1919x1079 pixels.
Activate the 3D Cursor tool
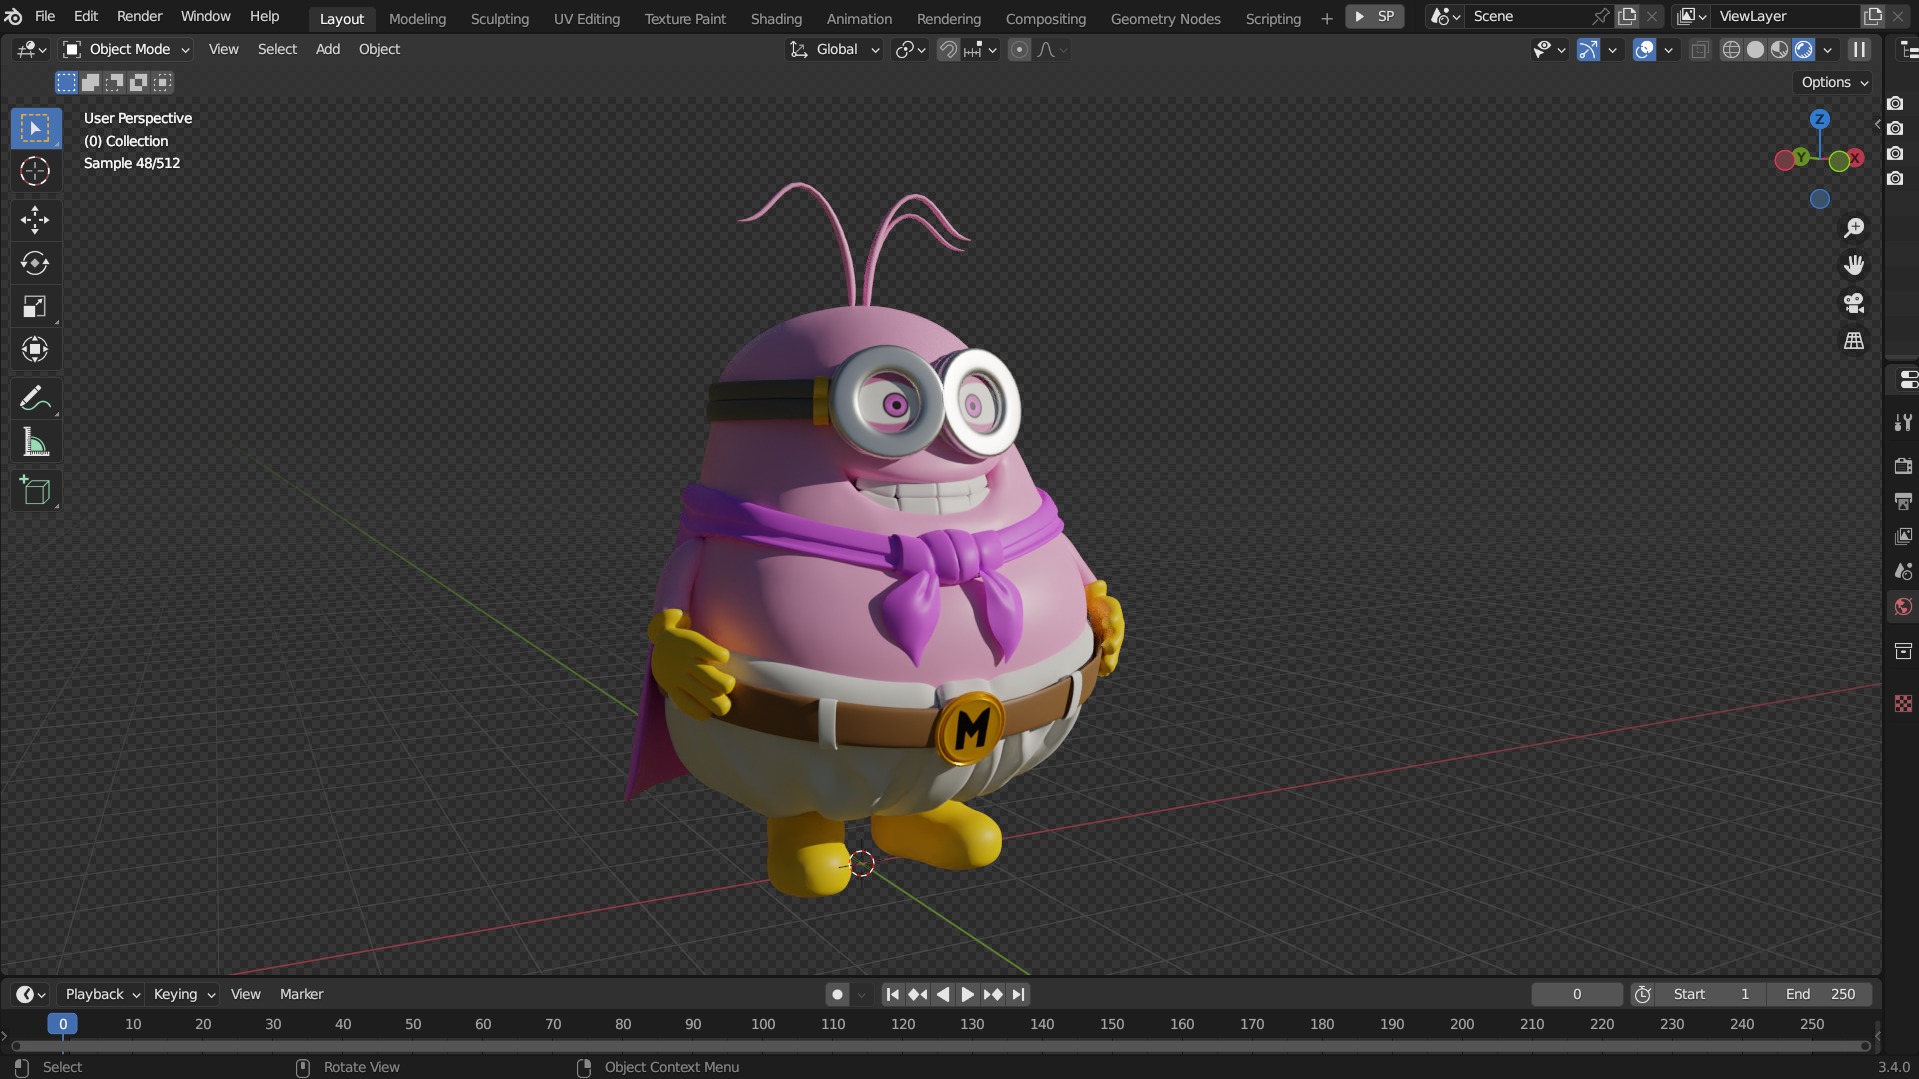tap(35, 171)
